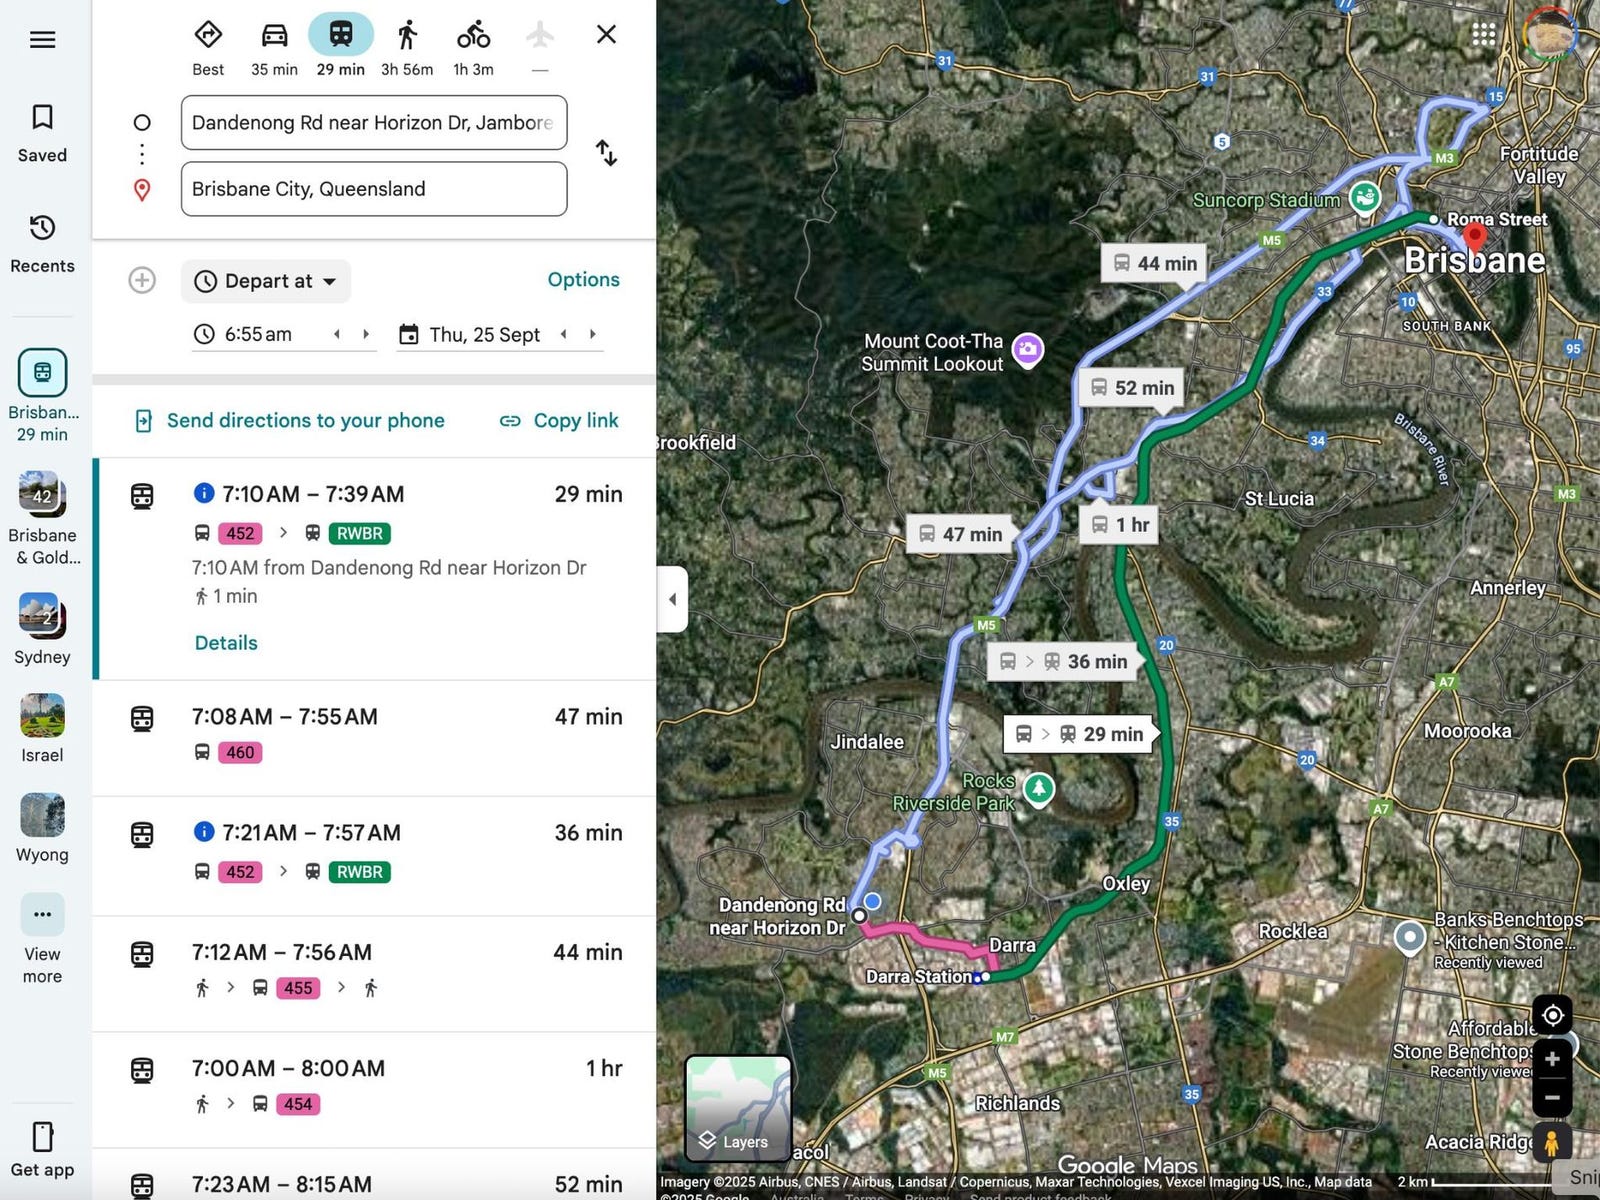Select Cycling mode 1h 3m
This screenshot has height=1200, width=1600.
pos(473,47)
